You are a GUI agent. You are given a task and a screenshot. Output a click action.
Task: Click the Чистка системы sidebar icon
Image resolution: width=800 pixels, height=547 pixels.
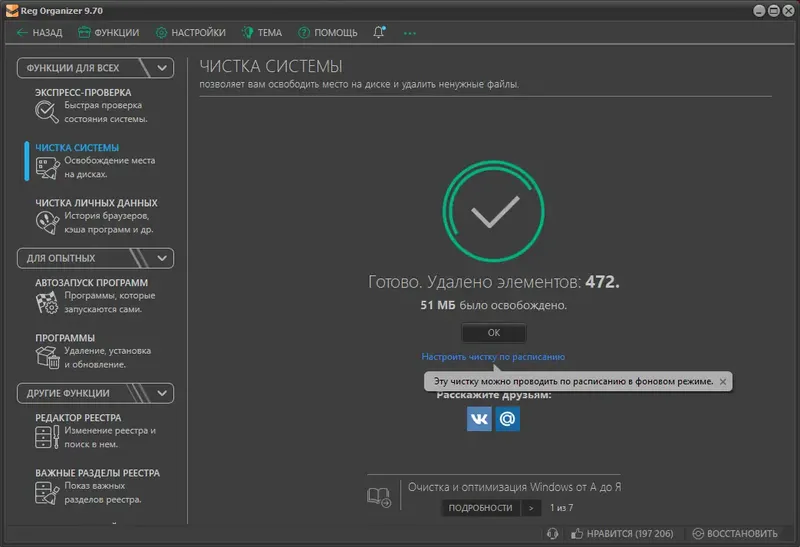[47, 168]
